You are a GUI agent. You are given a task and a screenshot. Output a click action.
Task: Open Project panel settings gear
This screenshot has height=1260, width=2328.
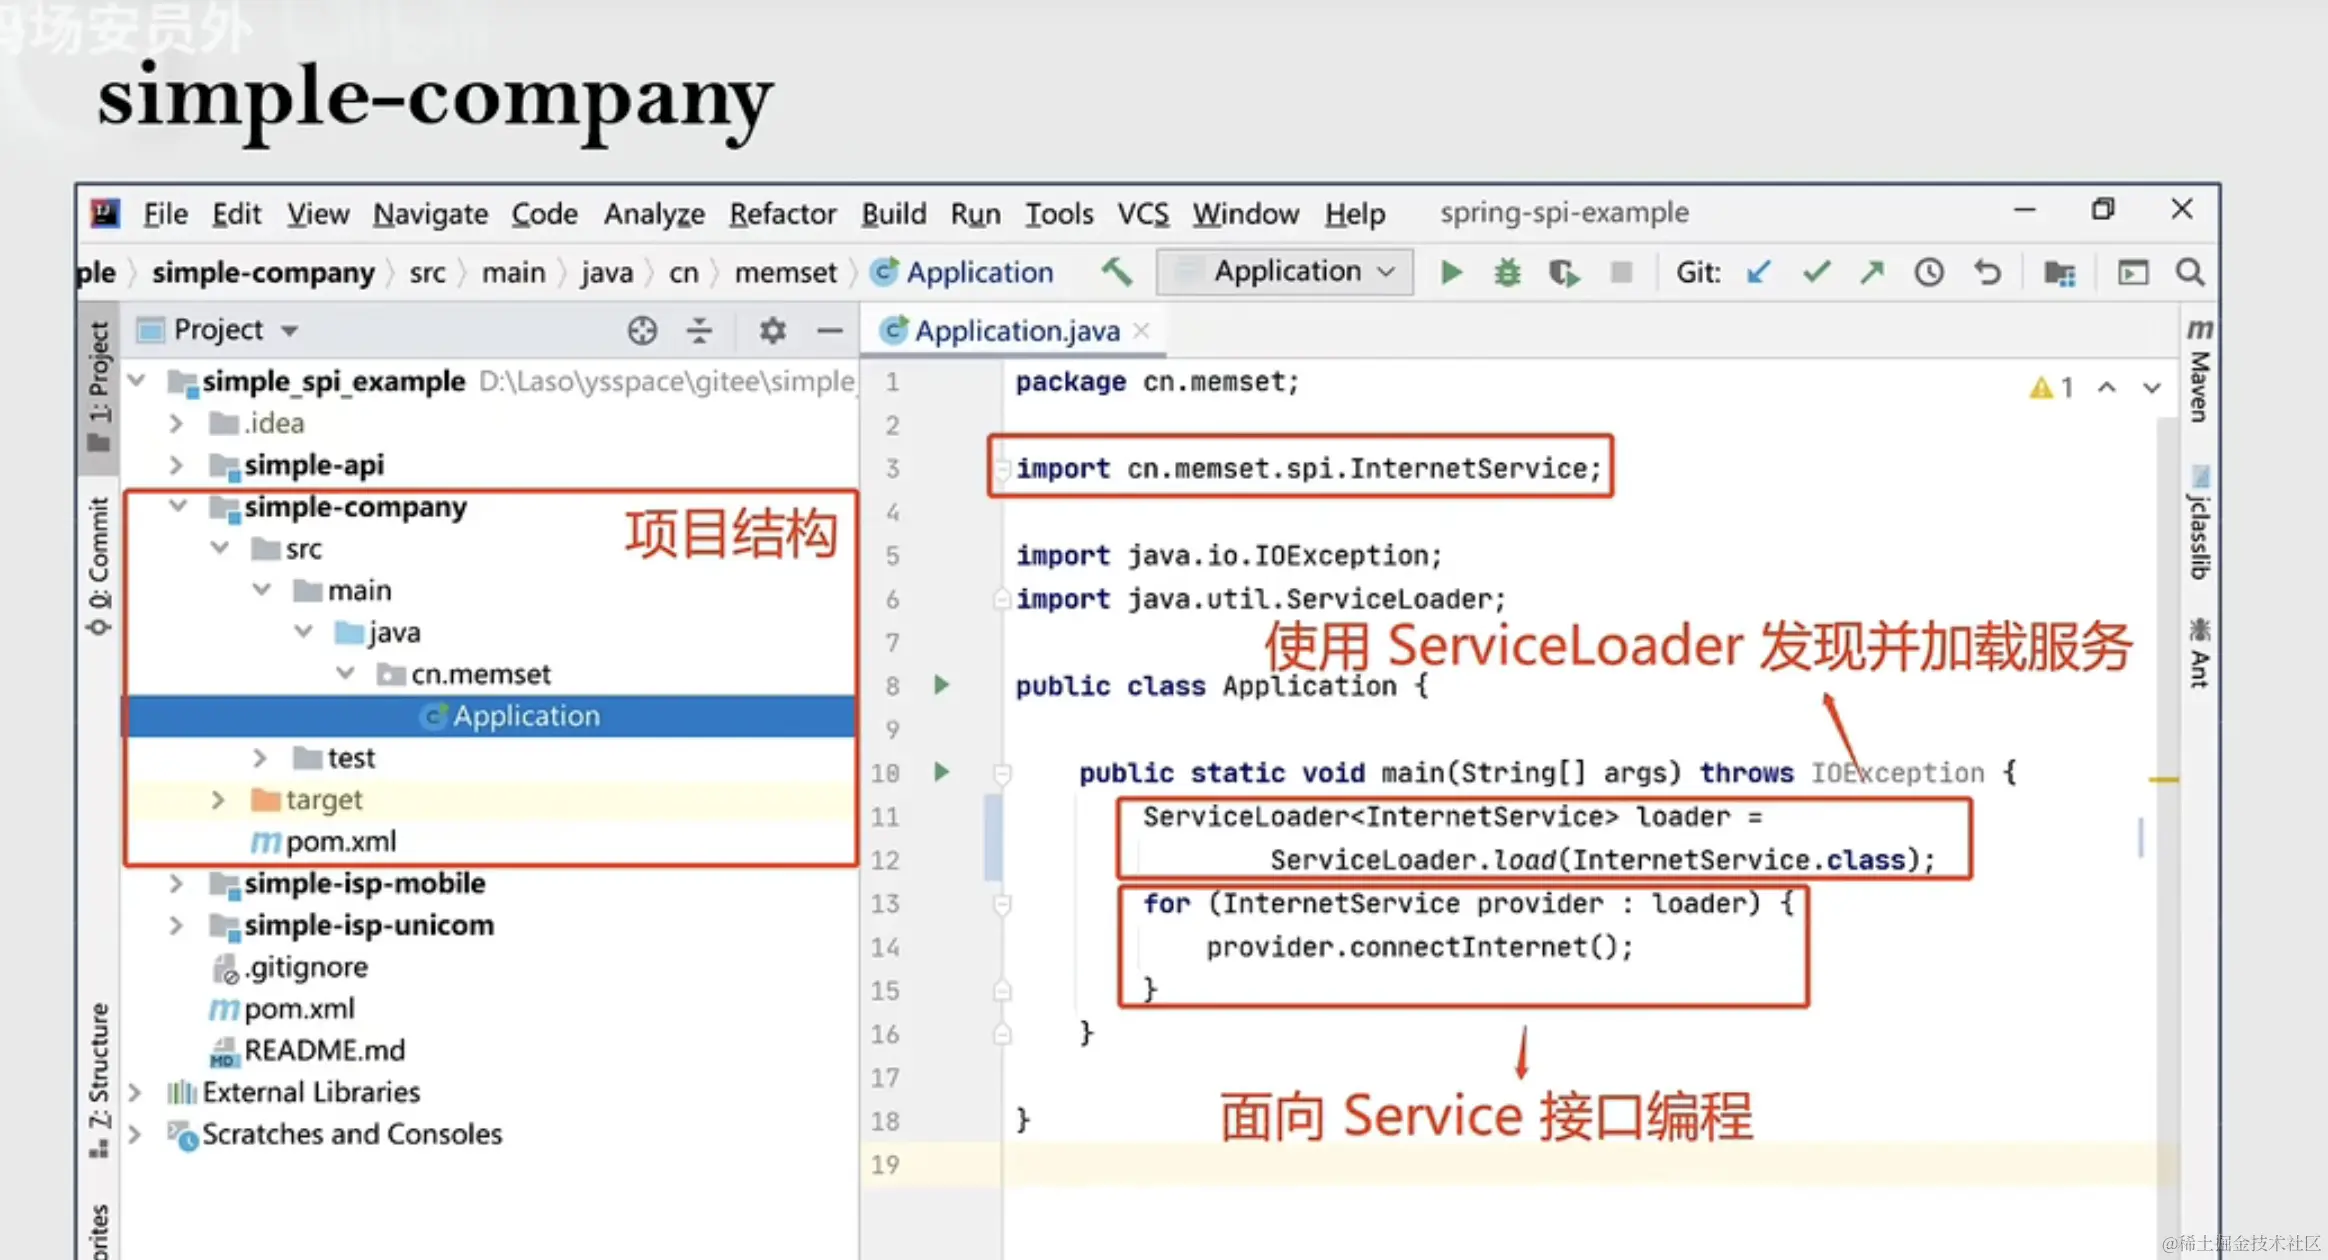click(x=772, y=330)
